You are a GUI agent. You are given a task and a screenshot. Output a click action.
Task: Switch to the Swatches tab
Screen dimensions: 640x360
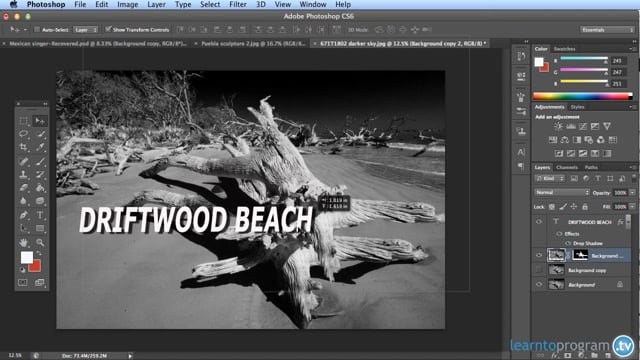pos(564,49)
